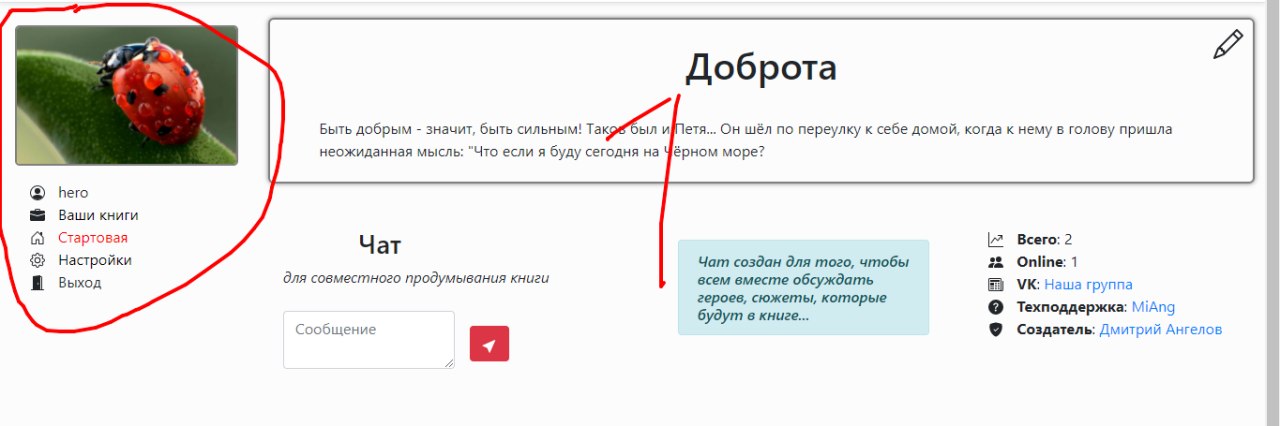Click the newspaper icon beside VK

tap(995, 285)
